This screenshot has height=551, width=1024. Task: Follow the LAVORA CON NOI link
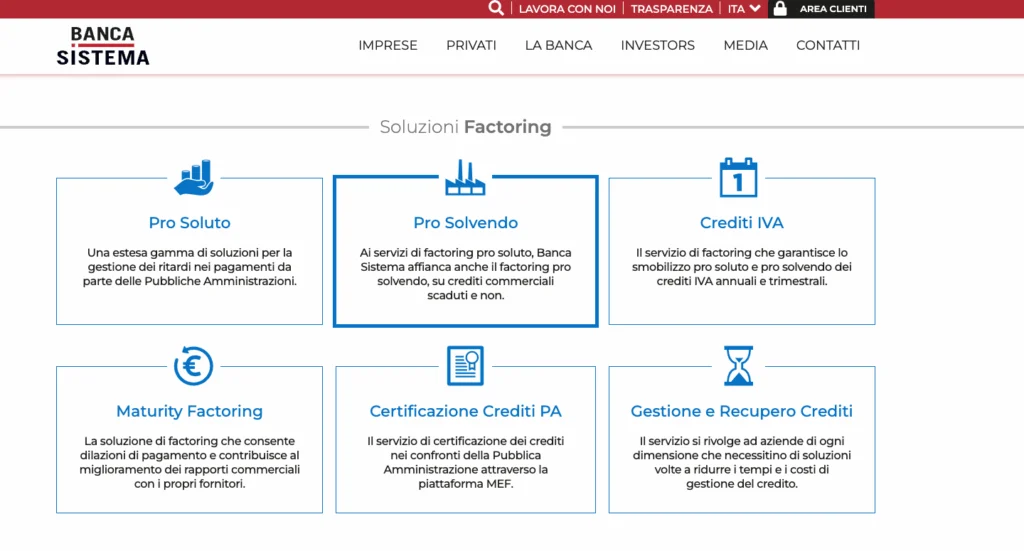[x=566, y=9]
